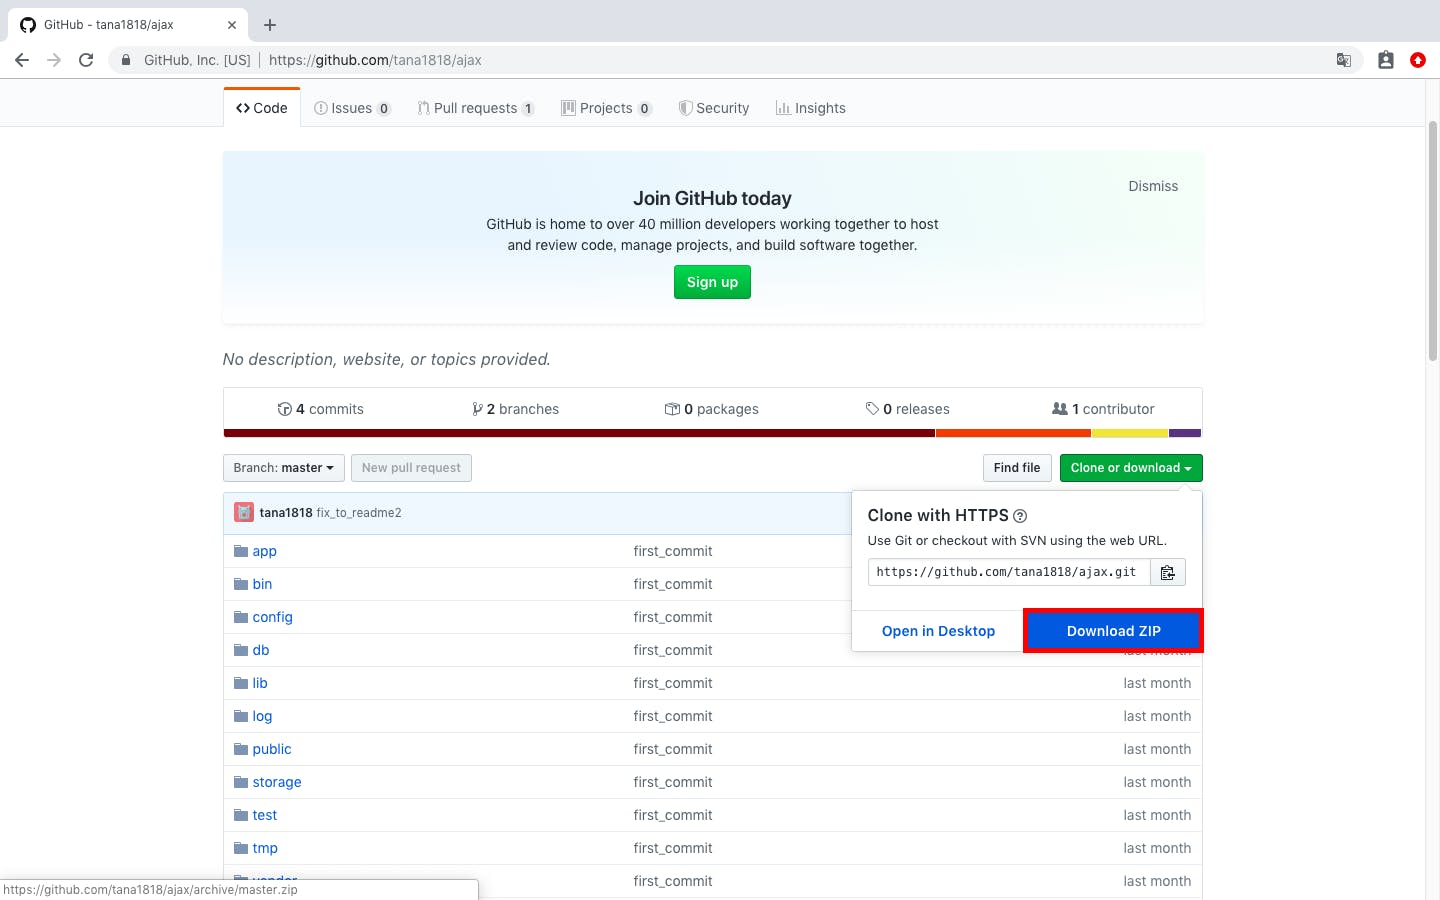Click the Find file button
1440x900 pixels.
(x=1017, y=468)
